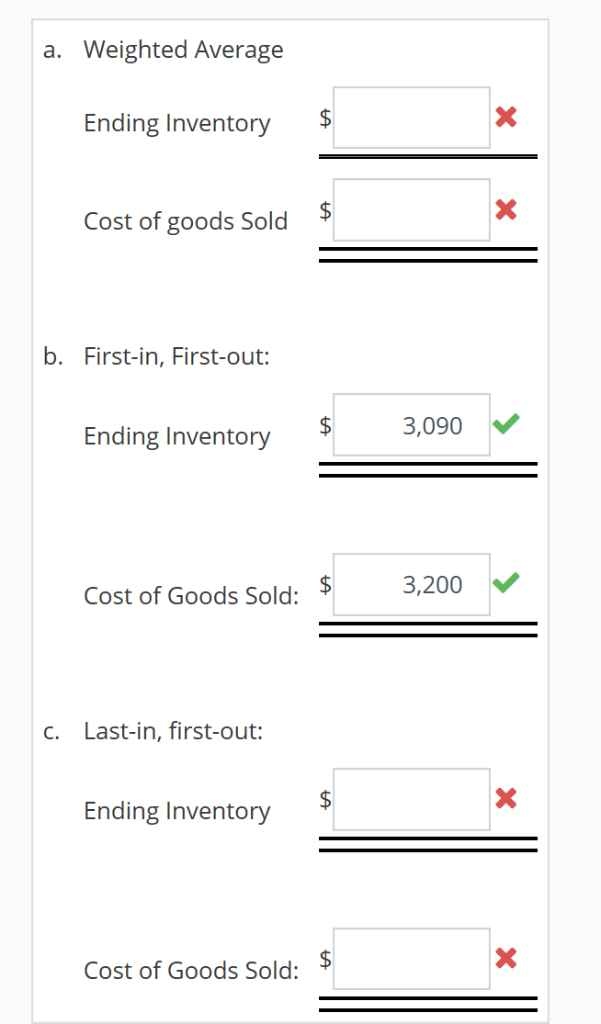The width and height of the screenshot is (601, 1024).
Task: Click the field showing 3,090
Action: pyautogui.click(x=411, y=424)
